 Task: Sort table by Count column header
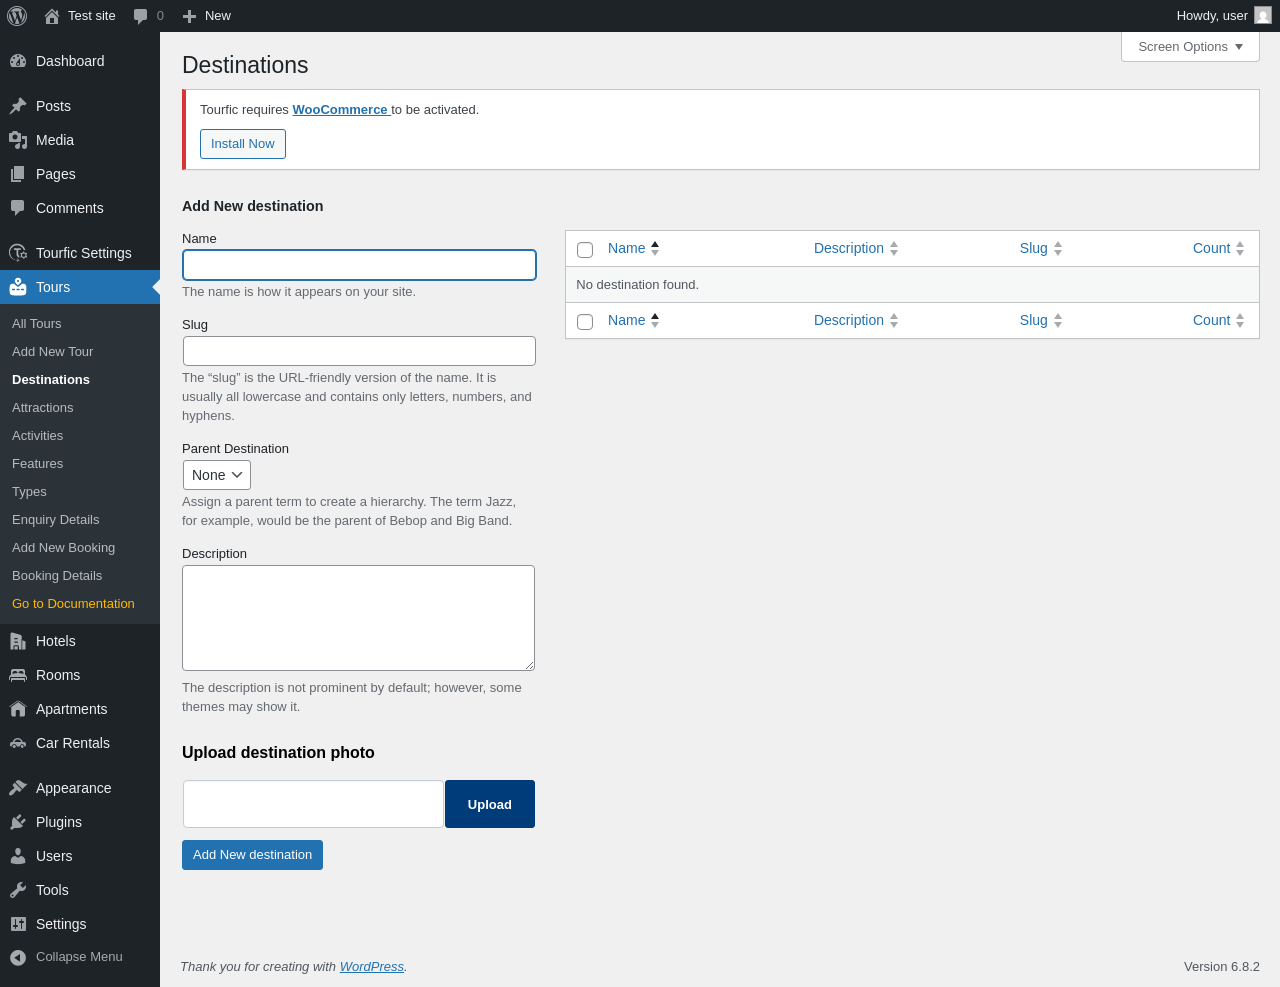point(1212,248)
